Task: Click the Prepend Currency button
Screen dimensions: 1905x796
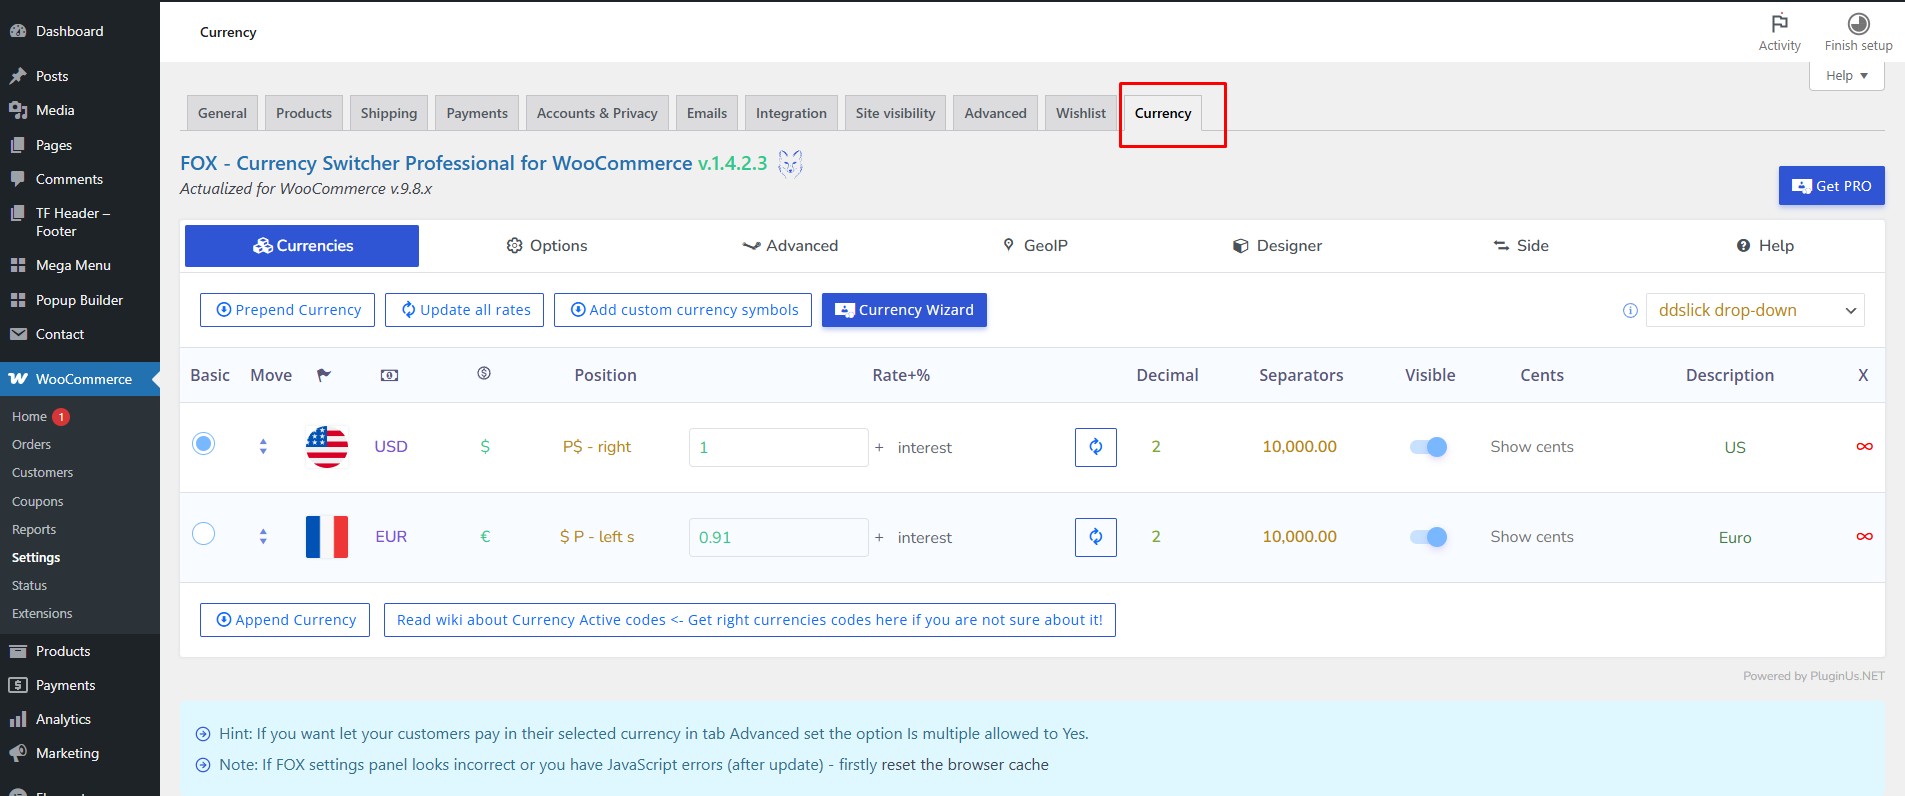Action: click(x=288, y=310)
